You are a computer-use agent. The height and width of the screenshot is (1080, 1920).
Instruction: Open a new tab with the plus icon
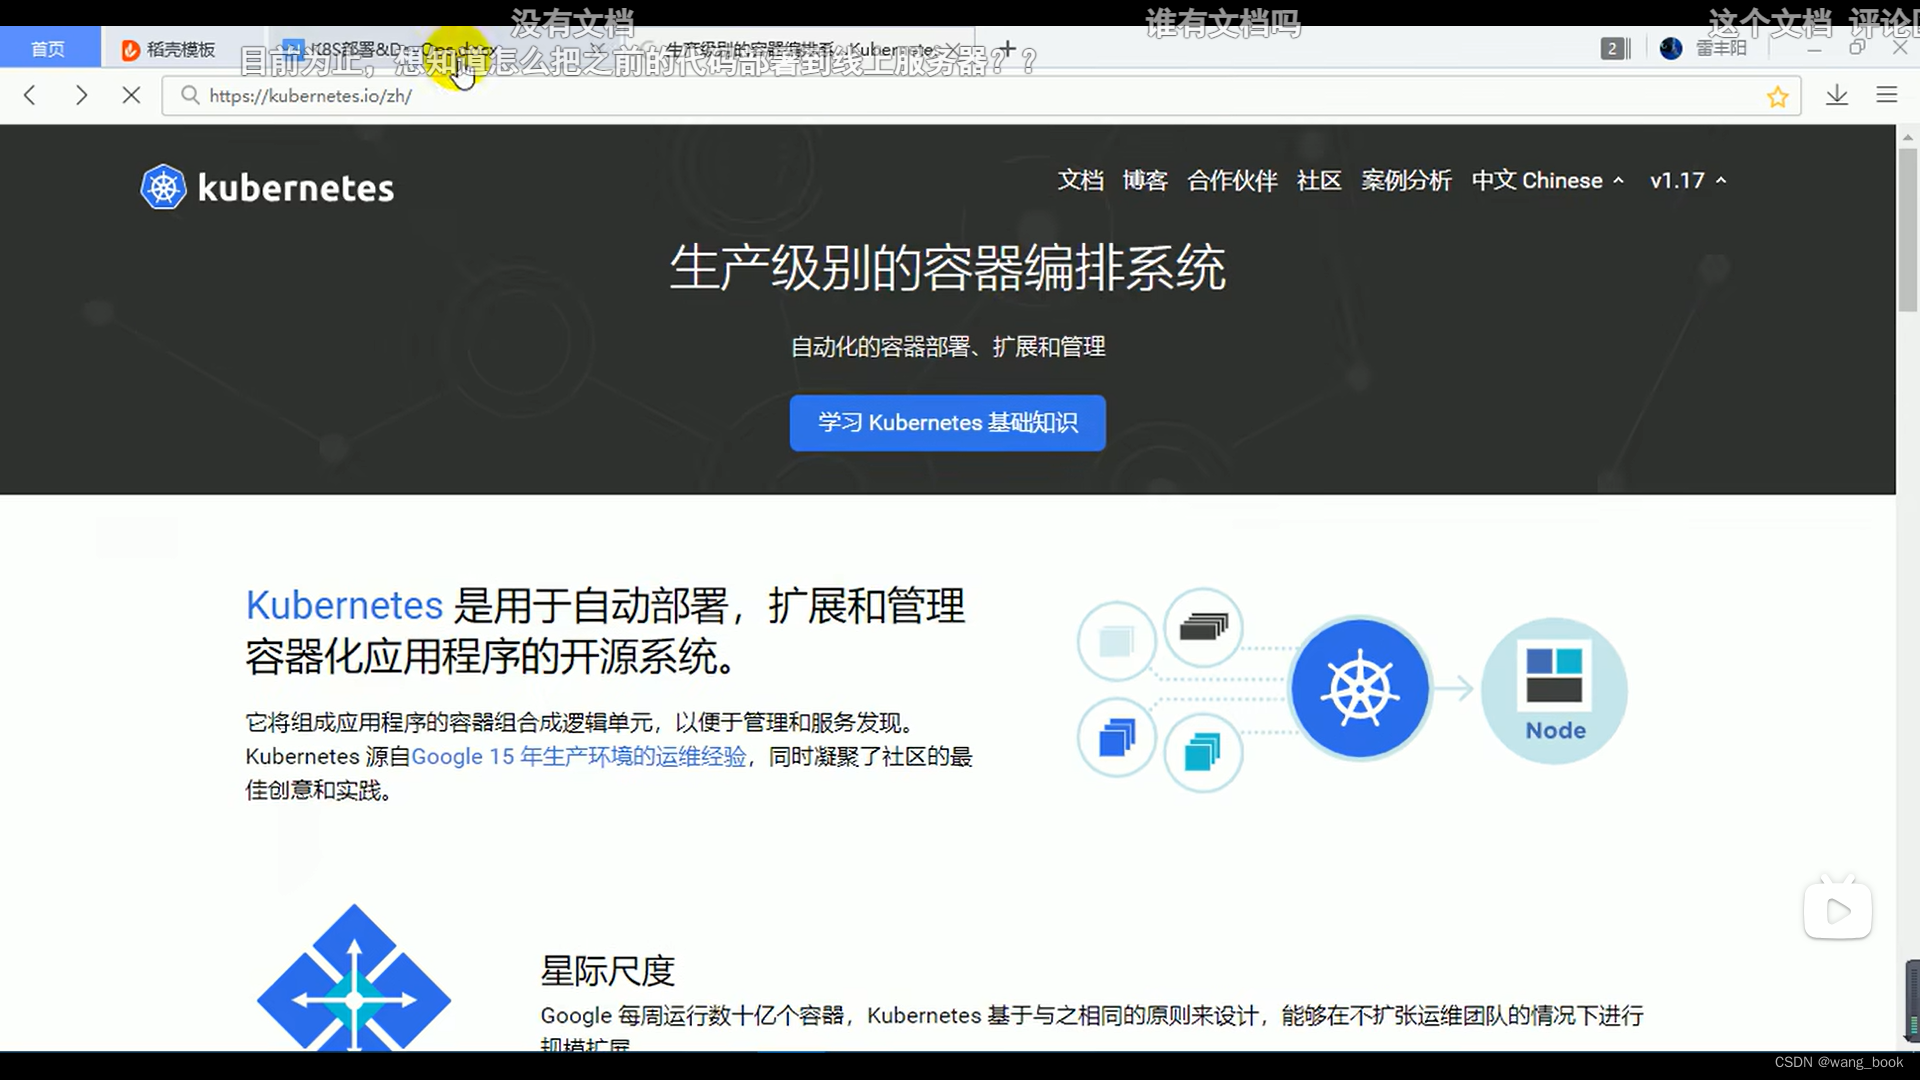point(1007,49)
